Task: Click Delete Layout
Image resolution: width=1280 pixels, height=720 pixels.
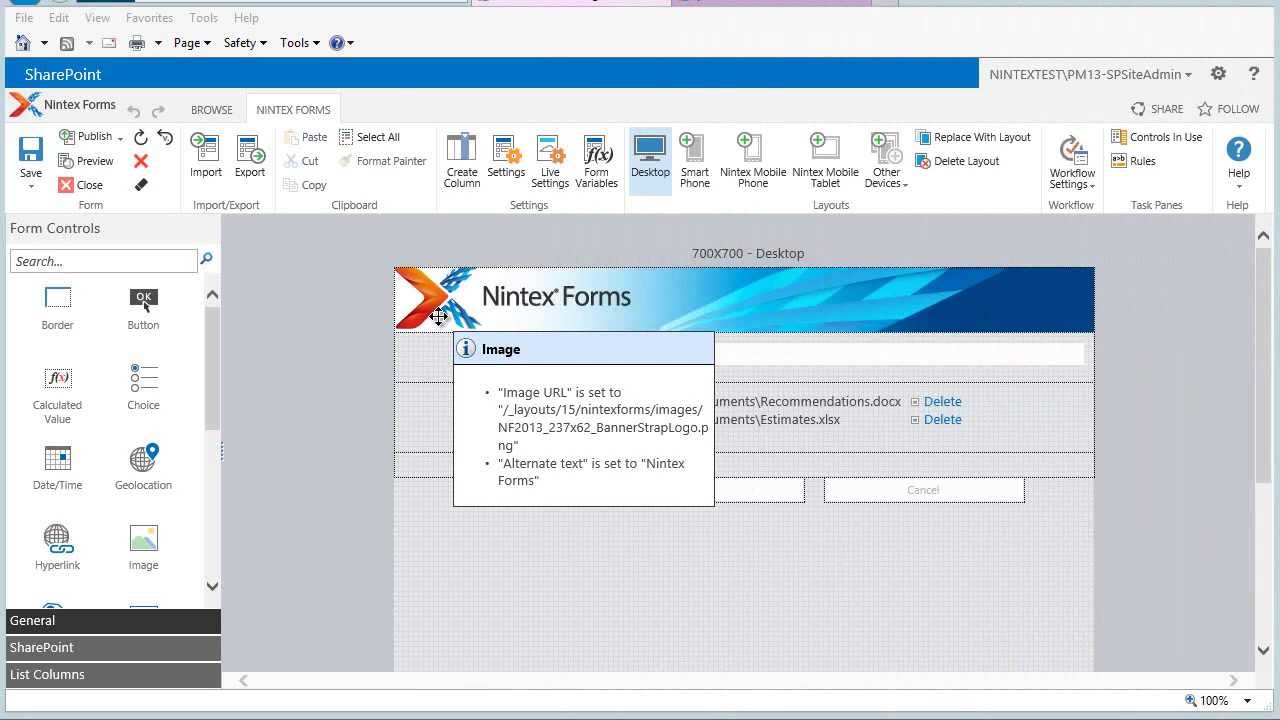Action: (957, 161)
